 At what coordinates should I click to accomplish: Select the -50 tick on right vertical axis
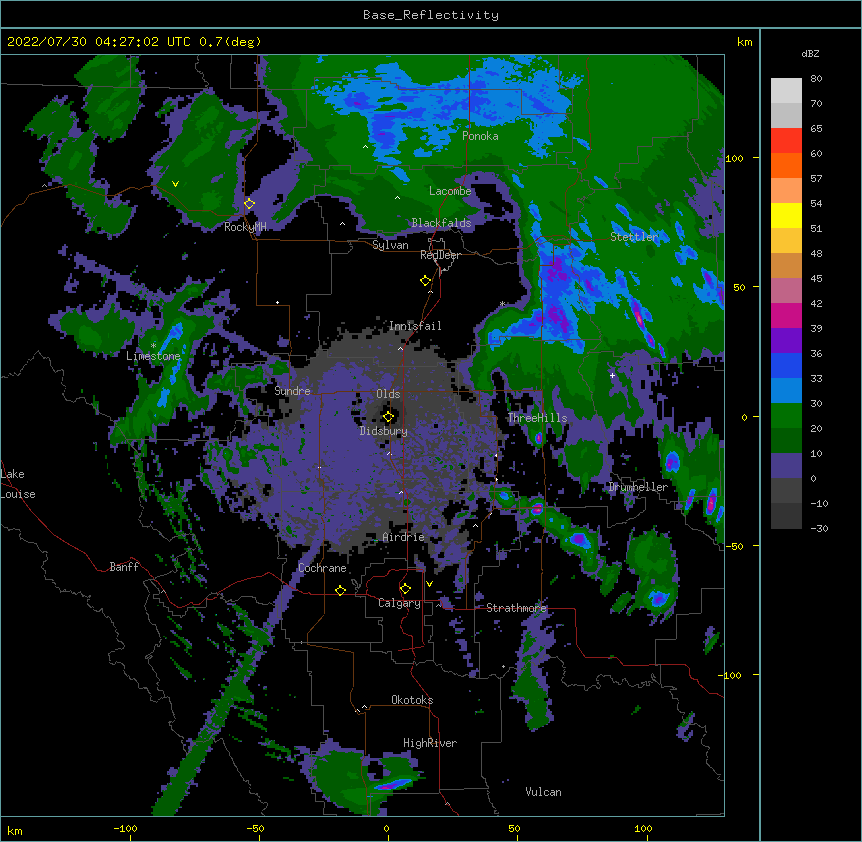tap(734, 546)
